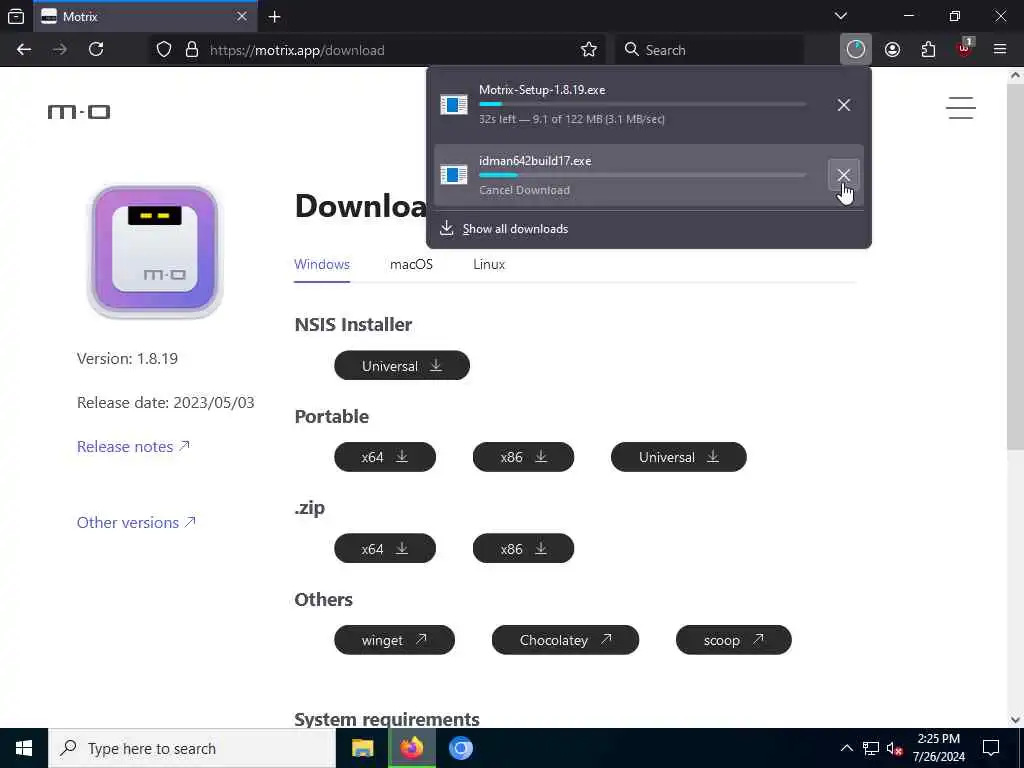
Task: Go forward with the arrow button
Action: click(60, 50)
